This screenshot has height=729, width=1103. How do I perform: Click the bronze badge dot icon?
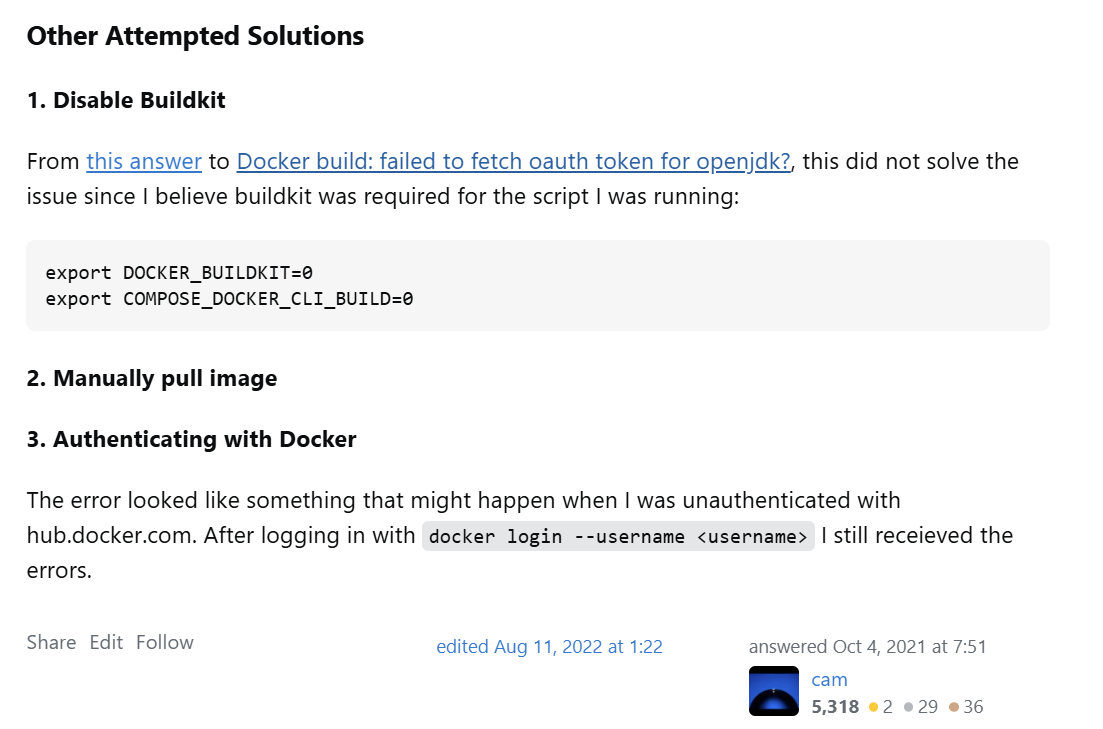click(x=954, y=706)
